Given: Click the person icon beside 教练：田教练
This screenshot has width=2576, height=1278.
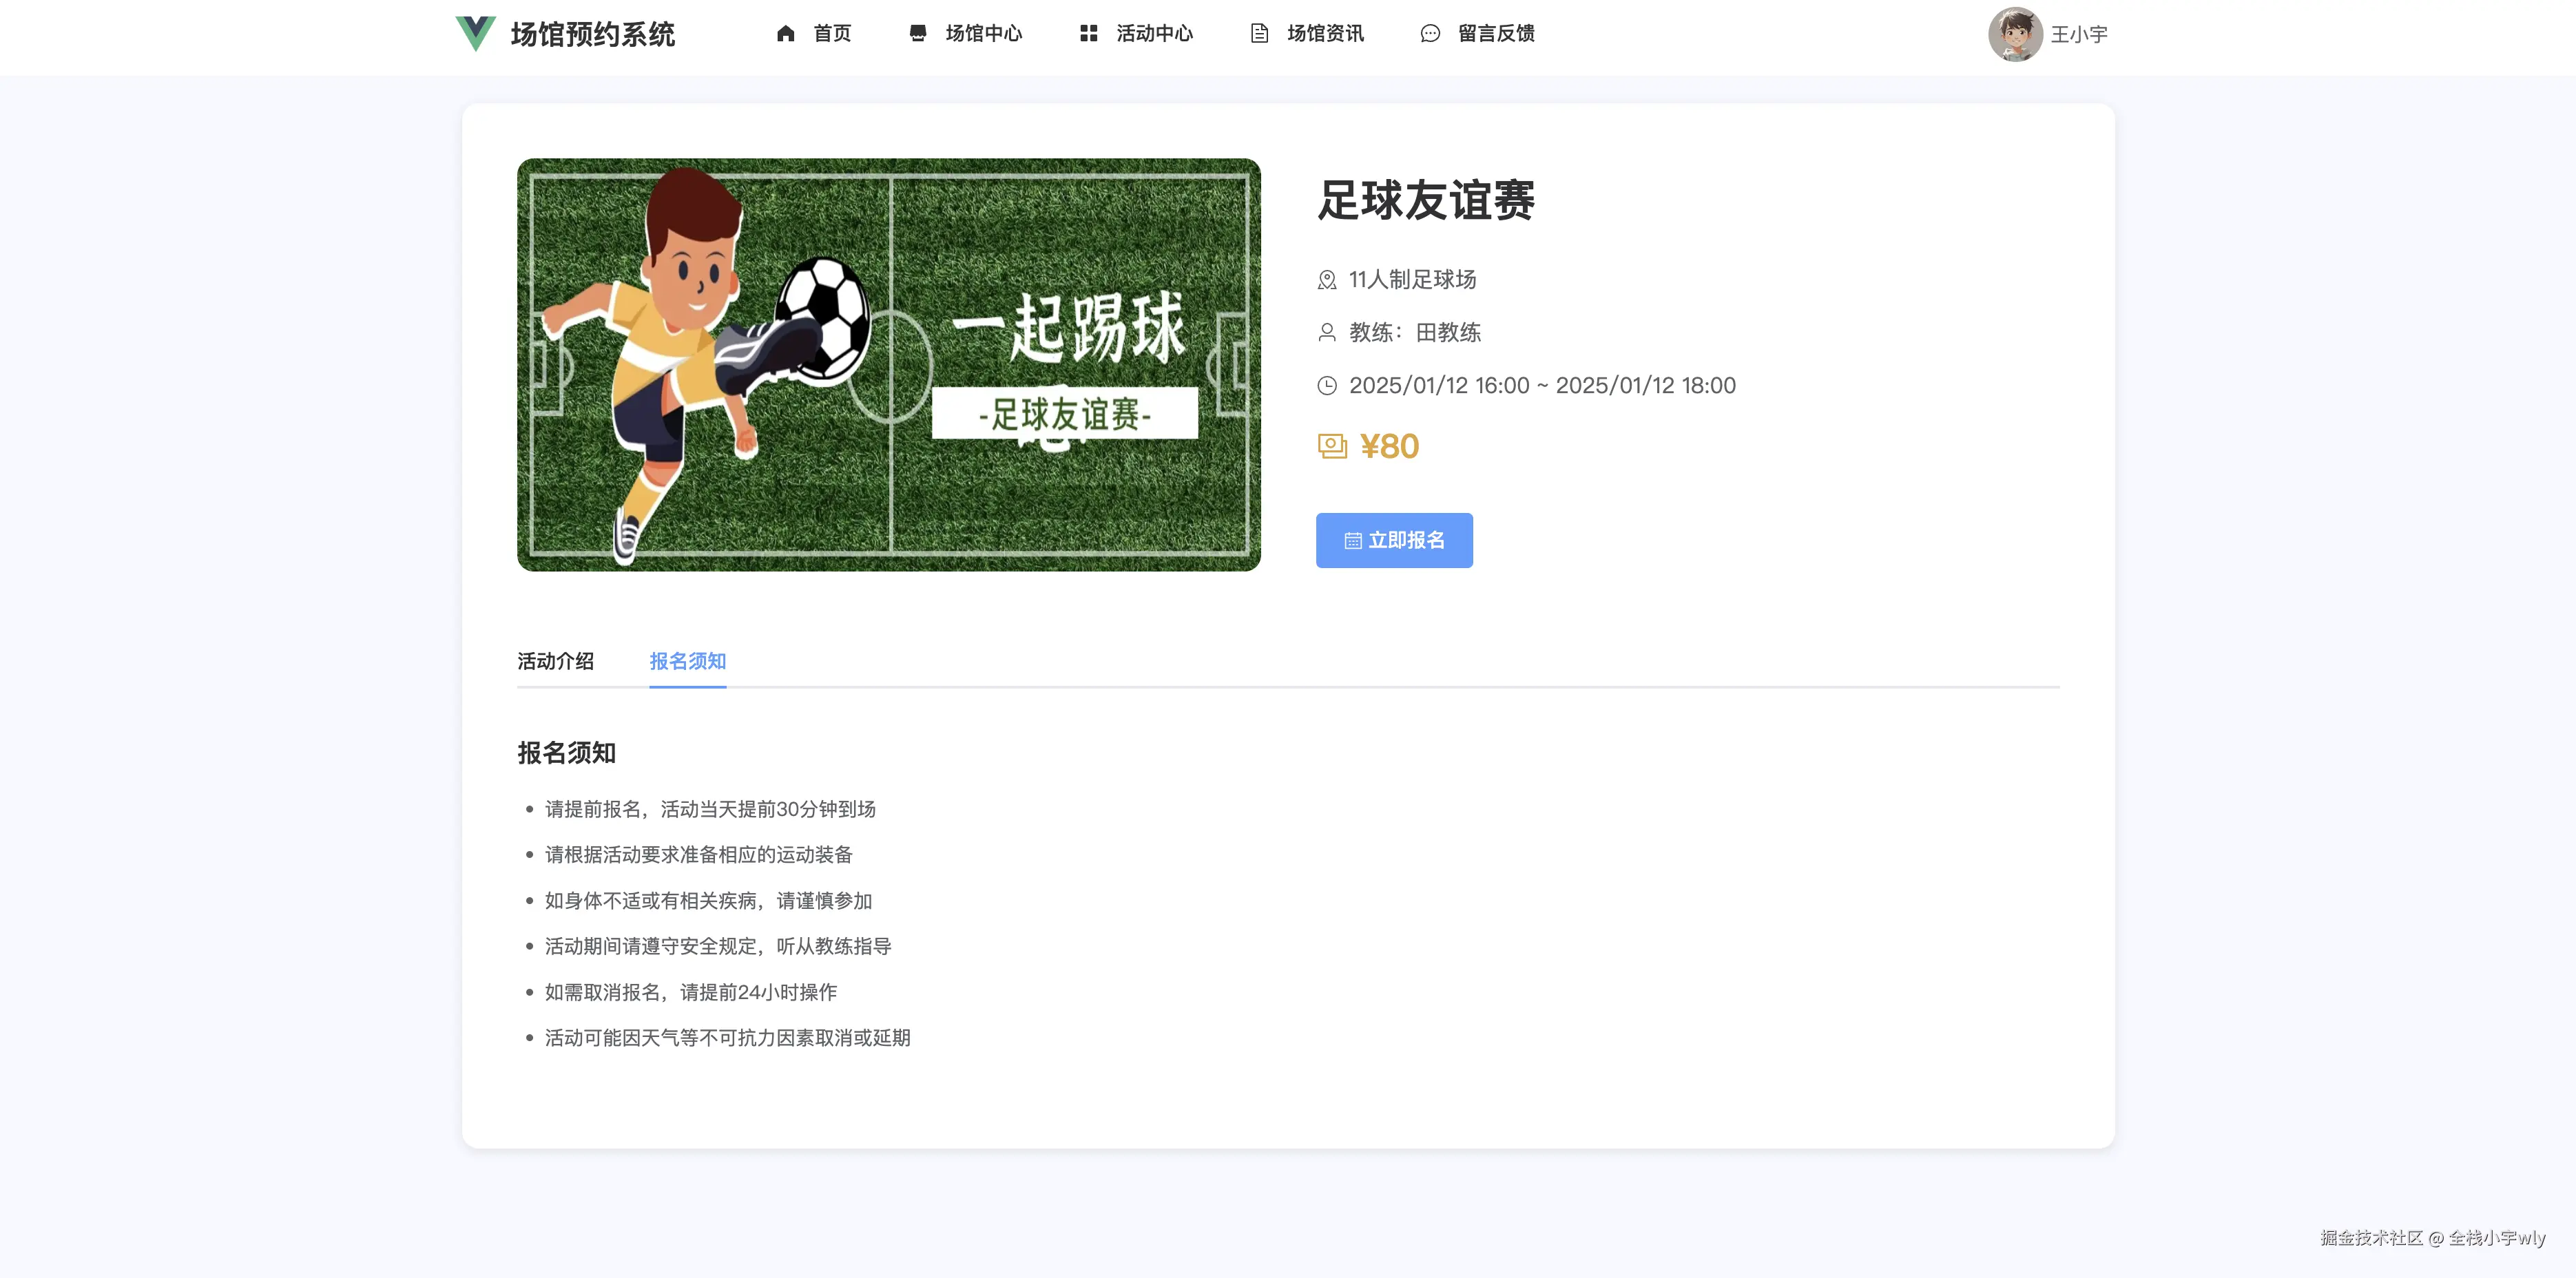Looking at the screenshot, I should point(1327,333).
